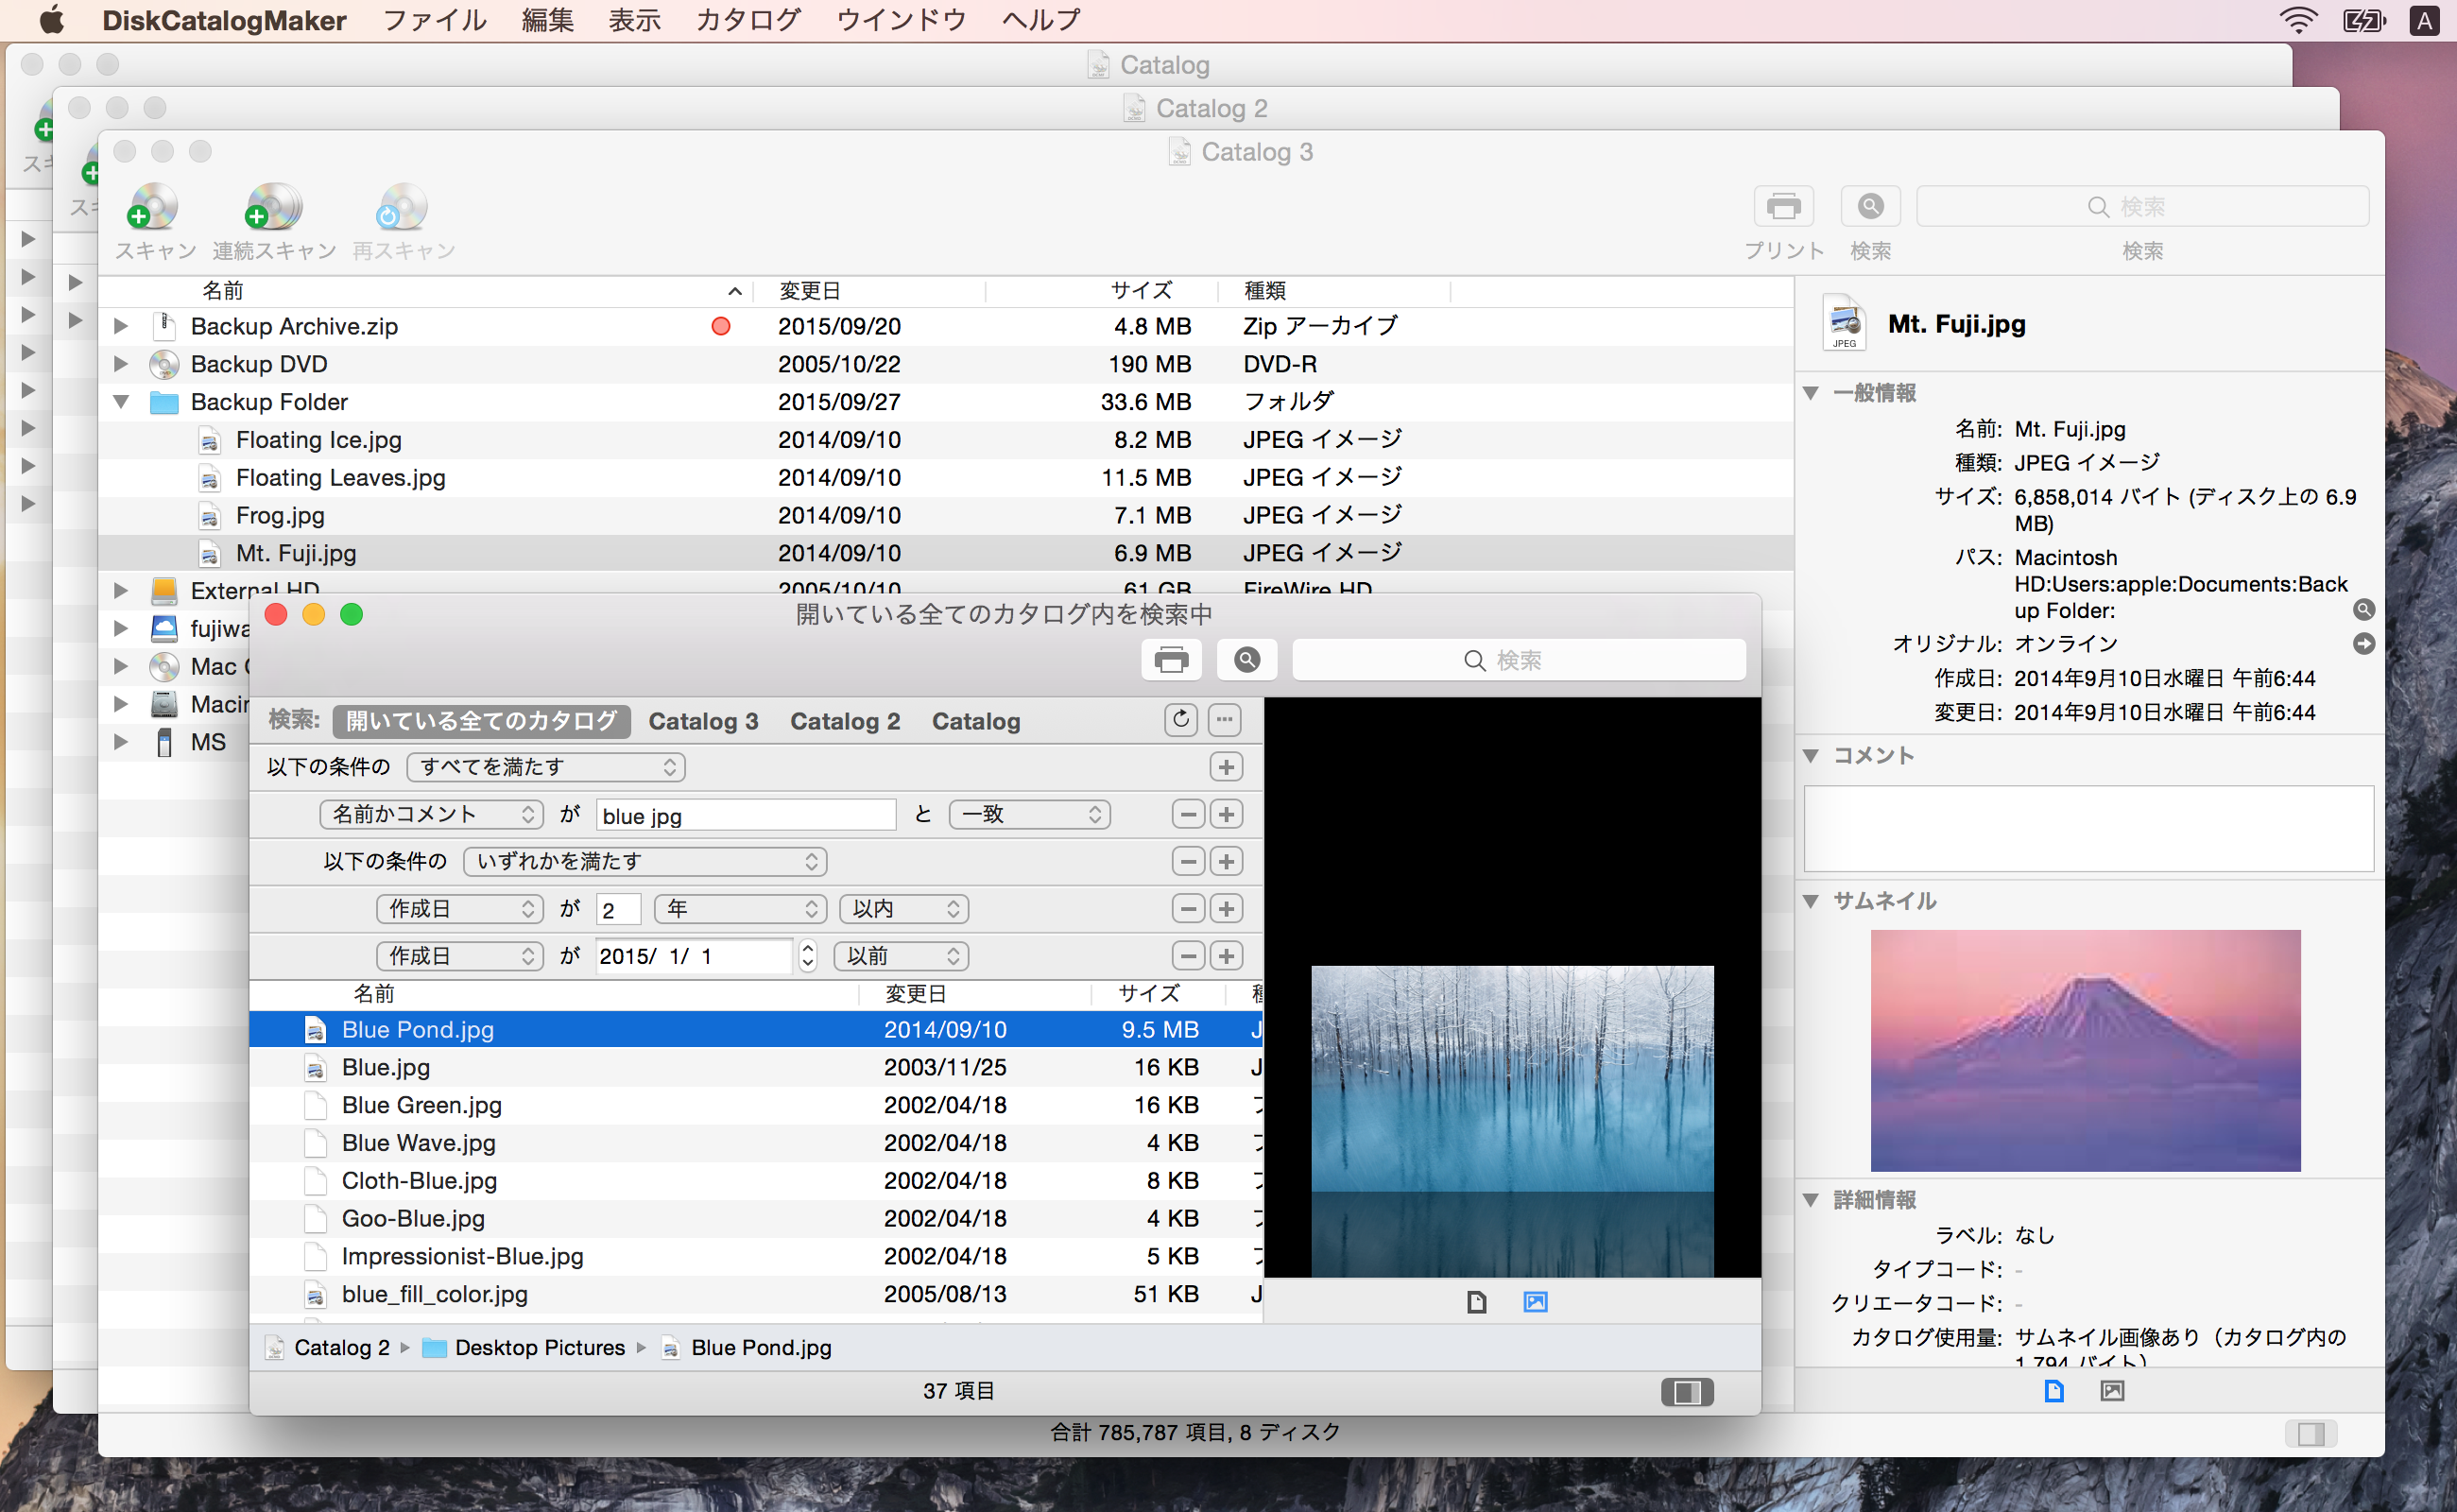The width and height of the screenshot is (2457, 1512).
Task: Expand the External HD row
Action: pyautogui.click(x=121, y=590)
